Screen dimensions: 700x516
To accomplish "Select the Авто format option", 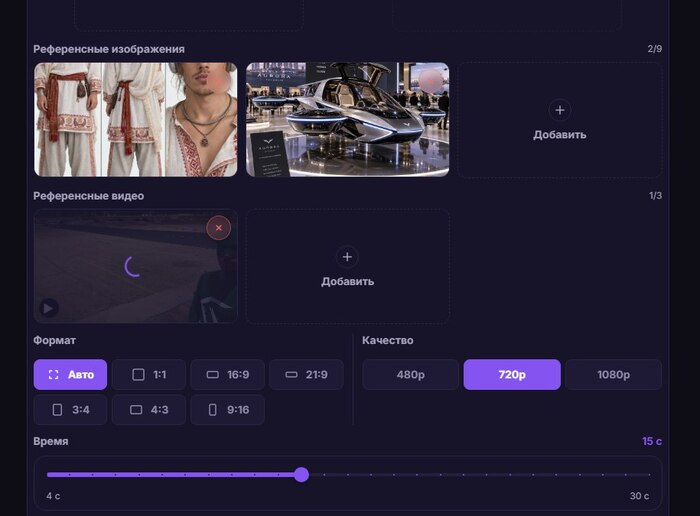I will pyautogui.click(x=70, y=375).
